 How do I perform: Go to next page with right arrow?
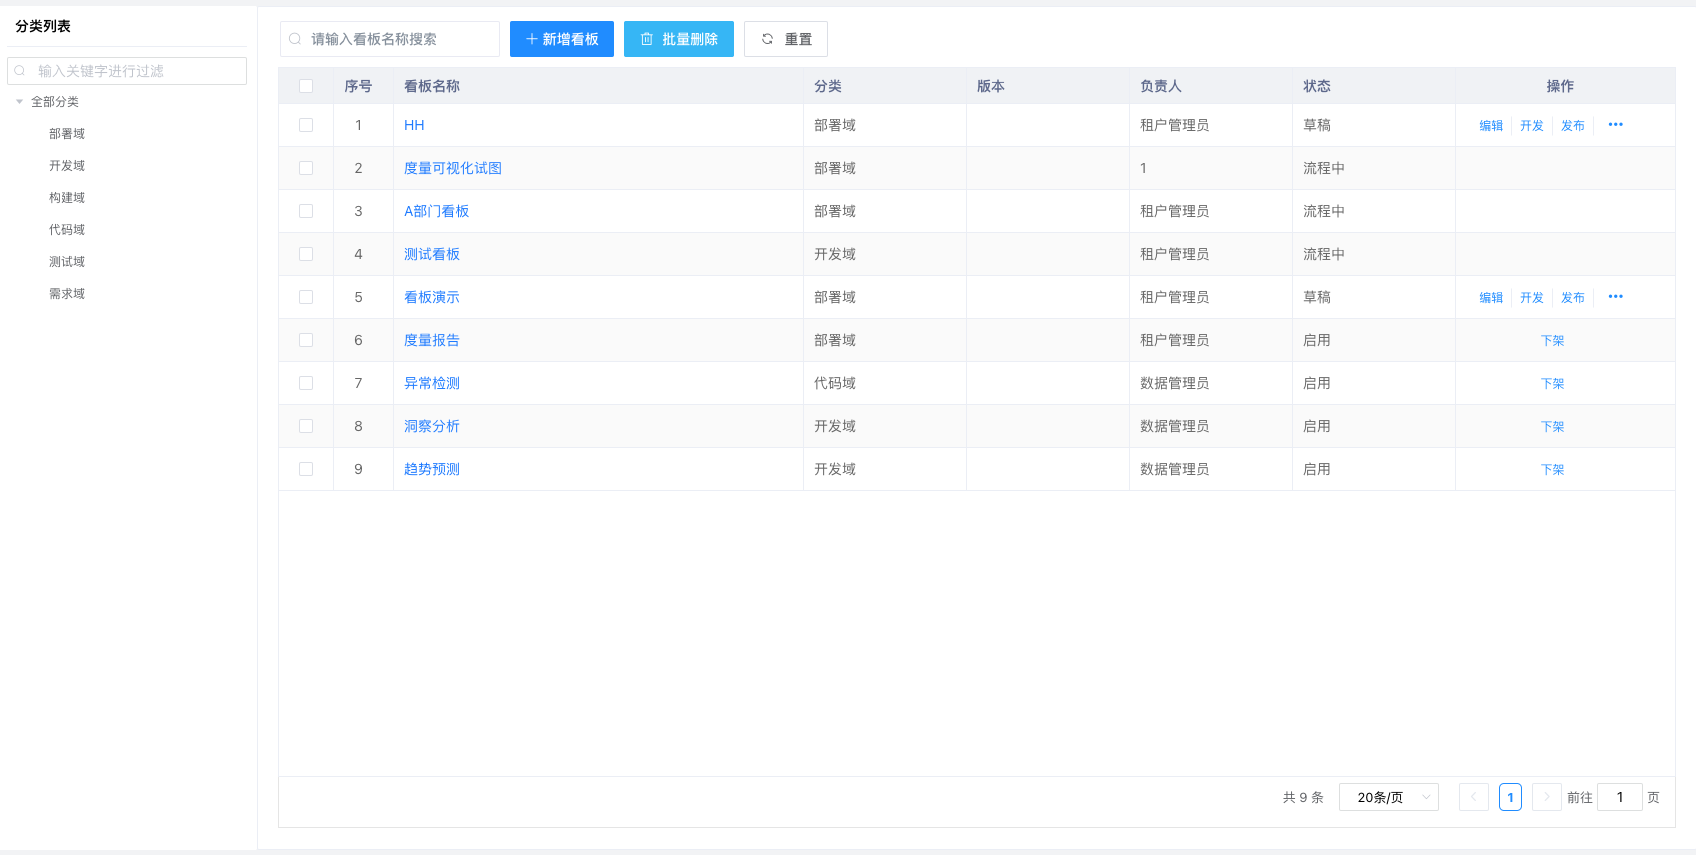[x=1546, y=797]
